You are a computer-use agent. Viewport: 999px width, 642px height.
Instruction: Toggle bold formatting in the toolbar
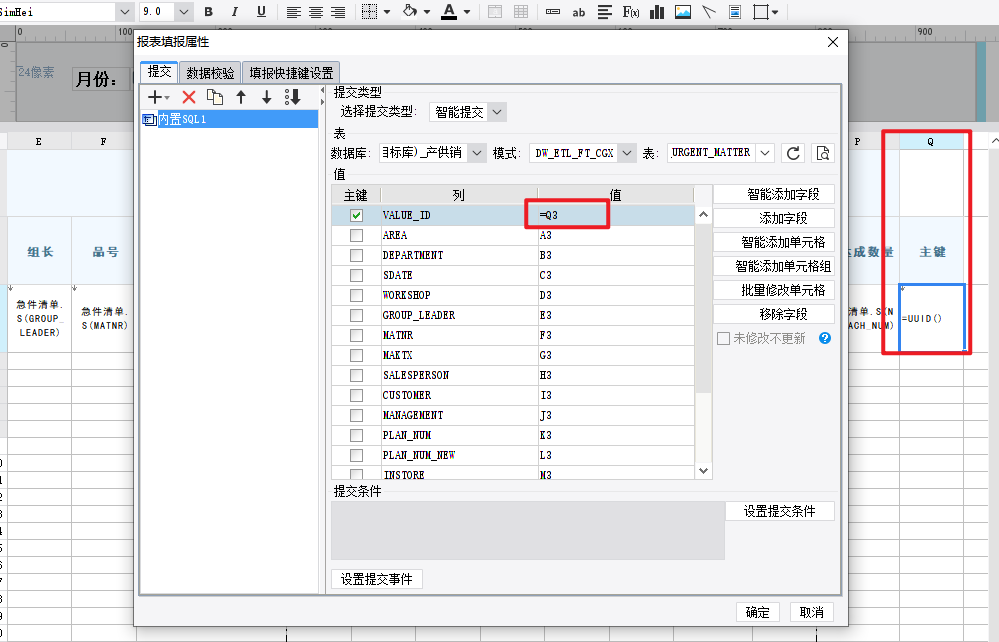click(208, 11)
